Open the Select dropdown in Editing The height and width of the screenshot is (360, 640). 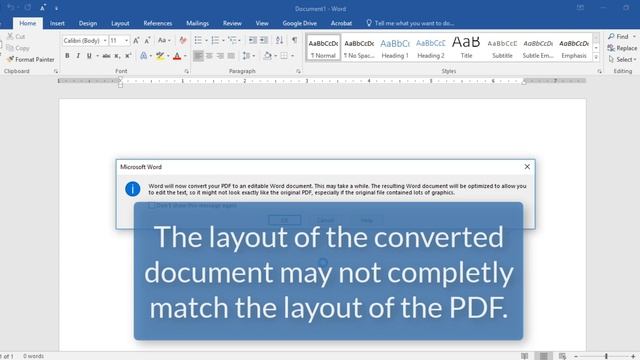pyautogui.click(x=622, y=60)
